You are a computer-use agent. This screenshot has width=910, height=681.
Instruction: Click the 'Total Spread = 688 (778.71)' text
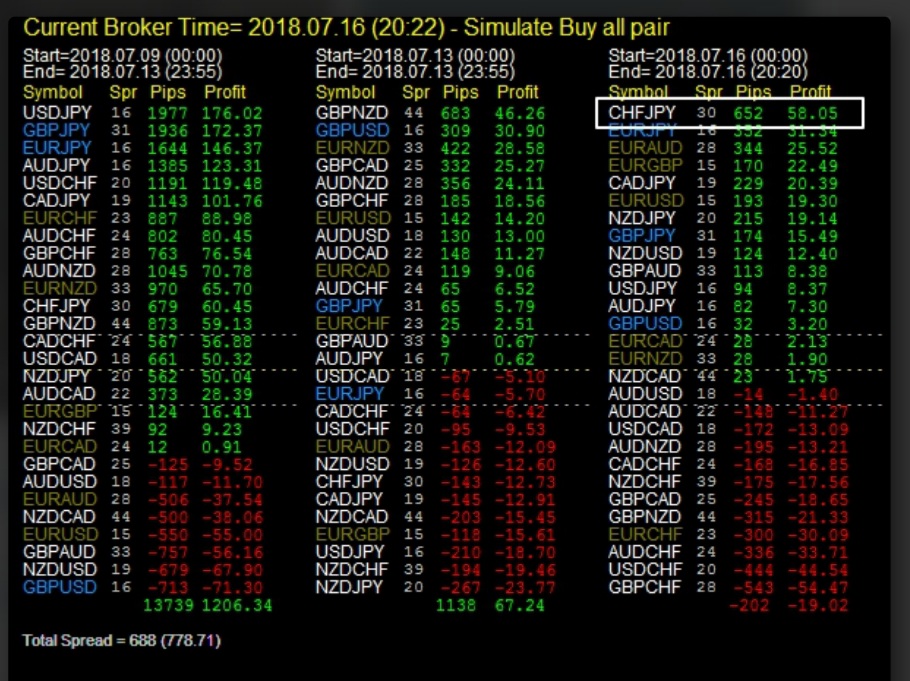coord(121,640)
